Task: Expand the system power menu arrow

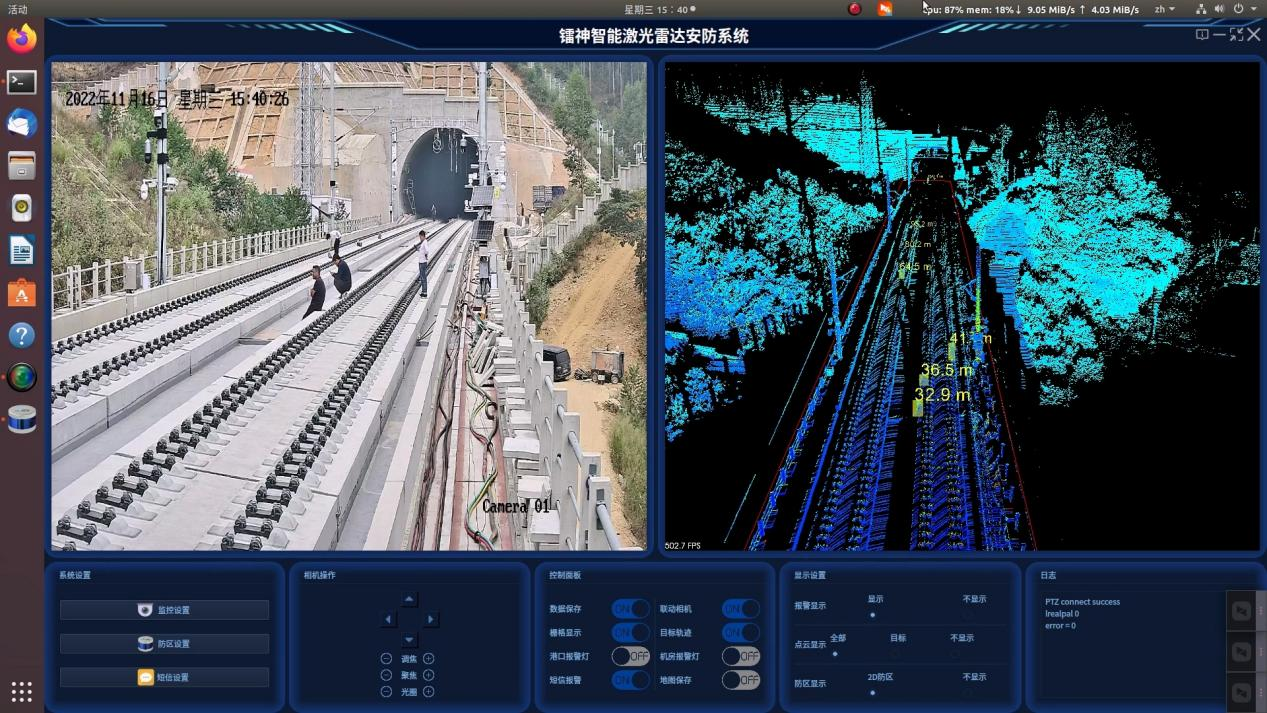Action: (x=1254, y=9)
